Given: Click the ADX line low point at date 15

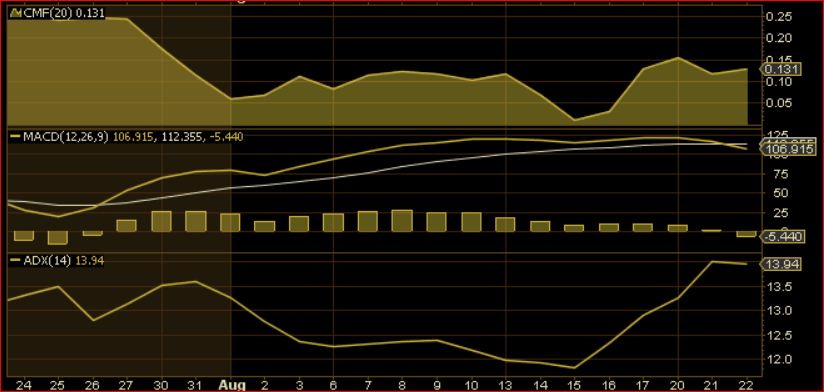Looking at the screenshot, I should click(x=574, y=367).
